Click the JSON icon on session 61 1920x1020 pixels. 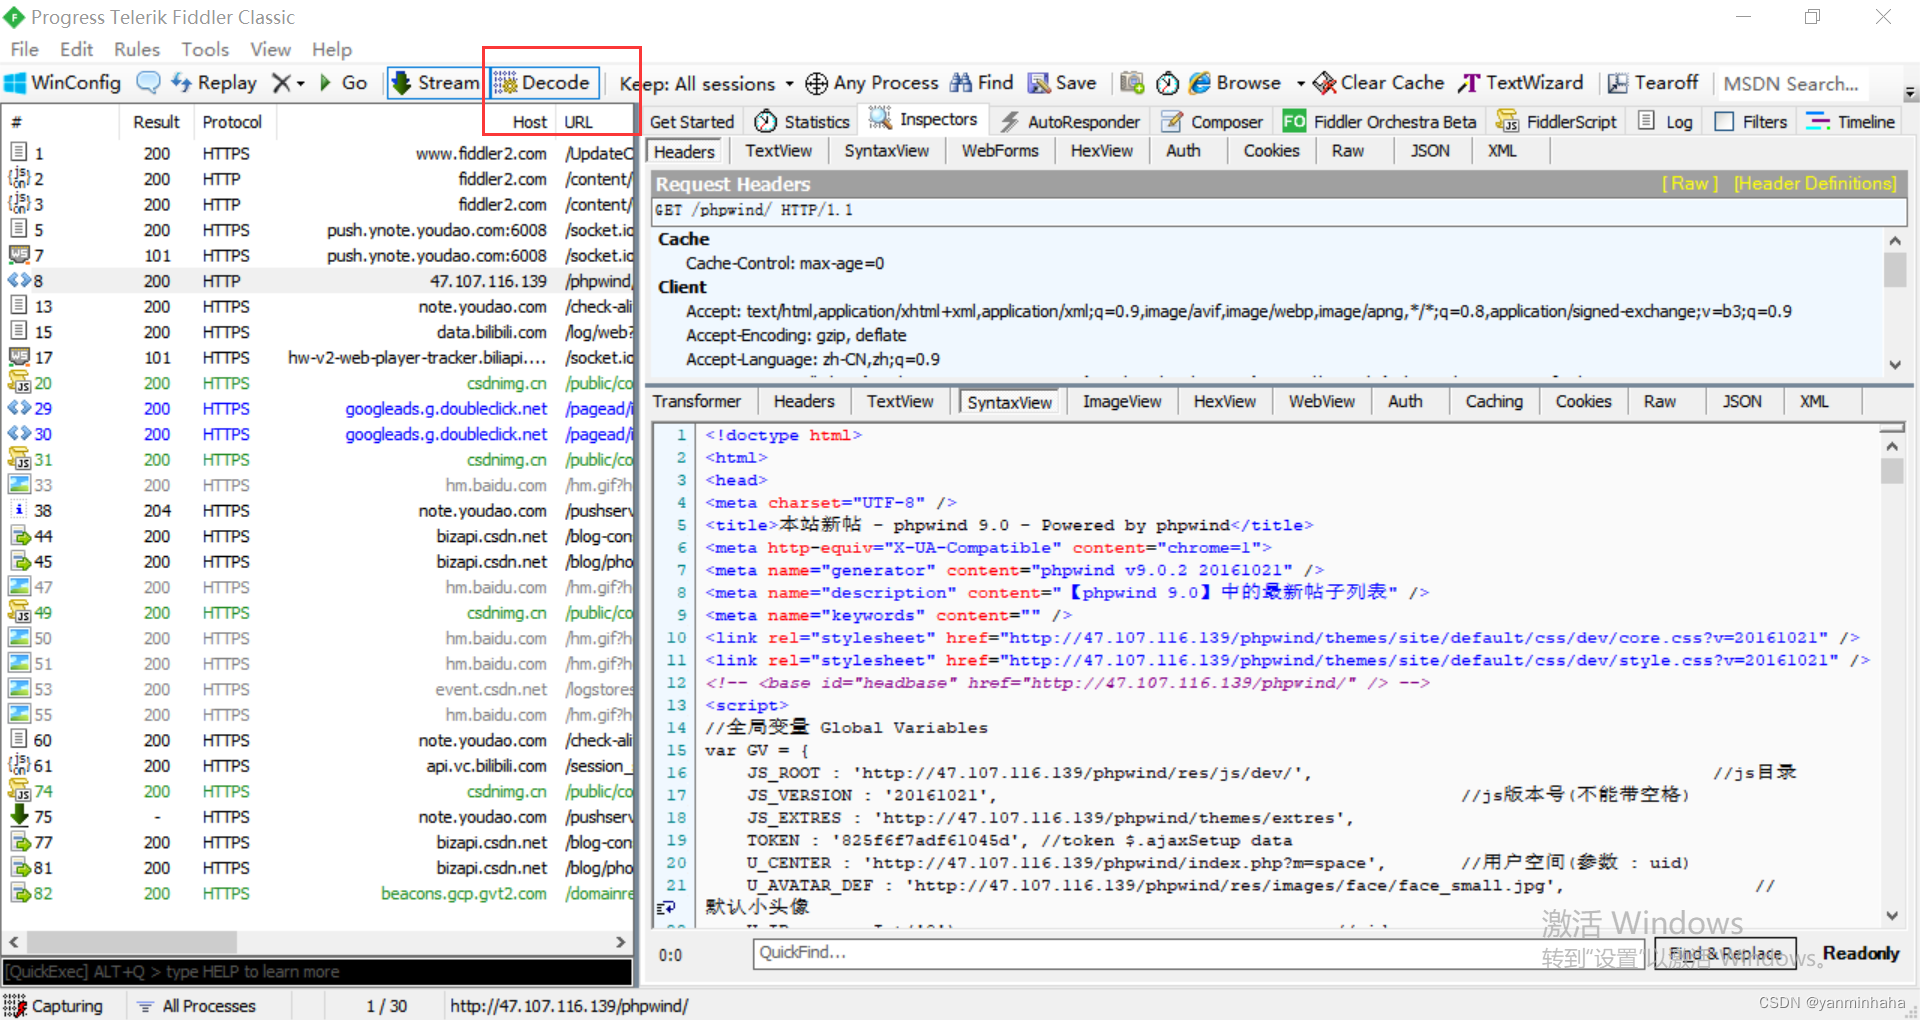click(18, 765)
